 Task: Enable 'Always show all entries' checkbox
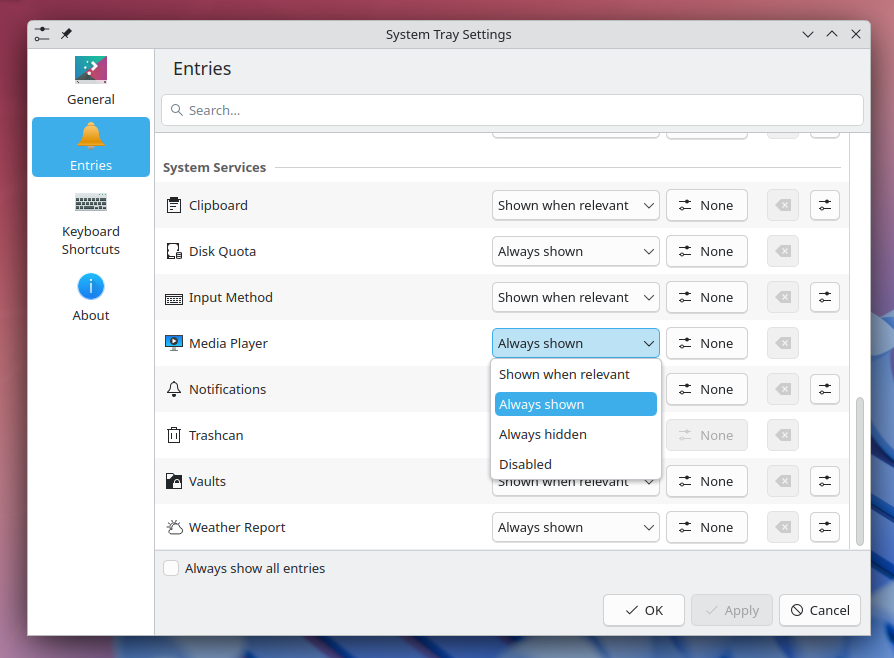(x=171, y=568)
